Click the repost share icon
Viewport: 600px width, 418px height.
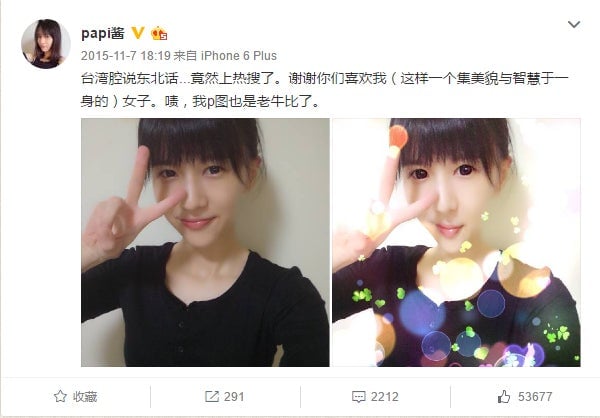[x=212, y=397]
